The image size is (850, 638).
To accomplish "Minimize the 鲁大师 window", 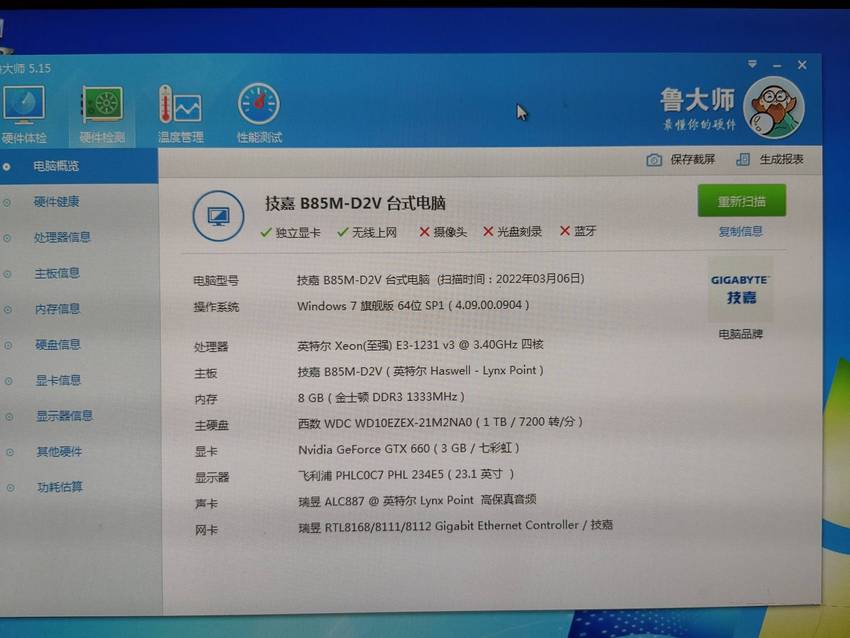I will pyautogui.click(x=777, y=66).
